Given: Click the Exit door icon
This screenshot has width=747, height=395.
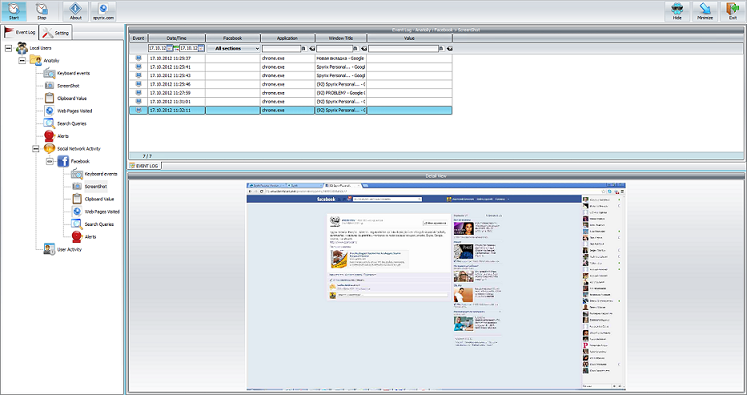Looking at the screenshot, I should [x=733, y=11].
